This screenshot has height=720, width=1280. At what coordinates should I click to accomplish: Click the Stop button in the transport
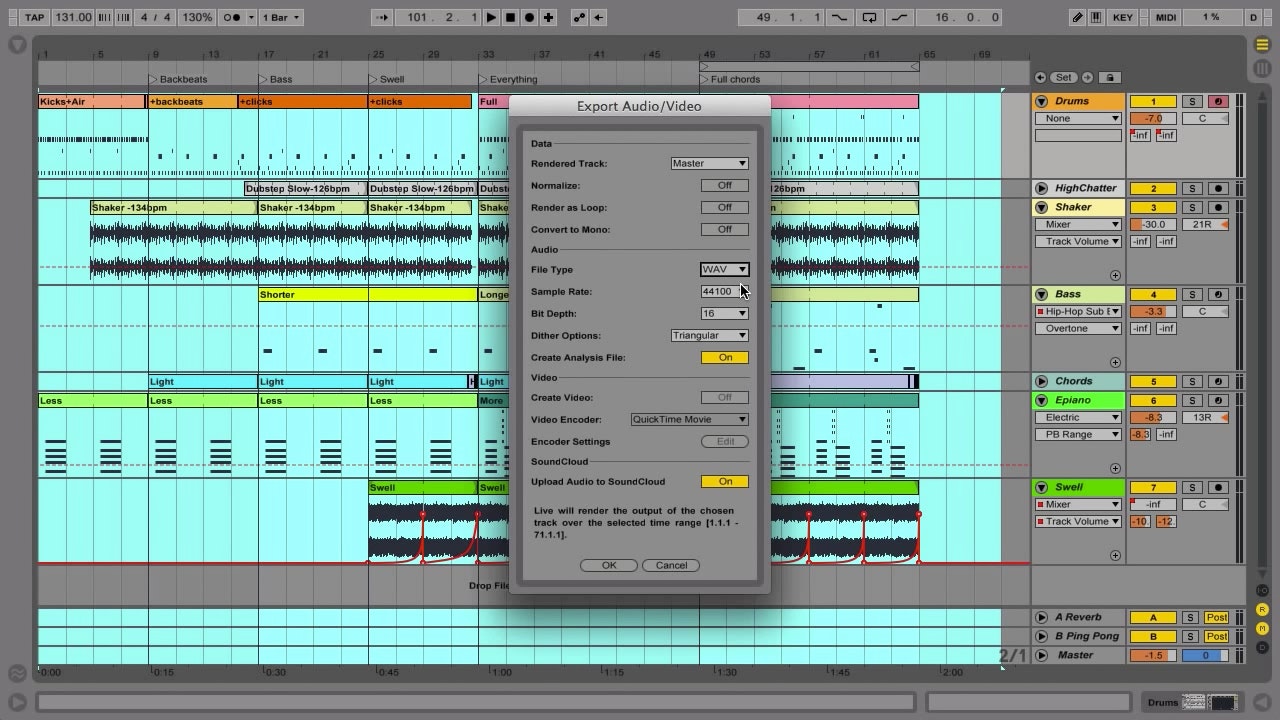(x=510, y=16)
